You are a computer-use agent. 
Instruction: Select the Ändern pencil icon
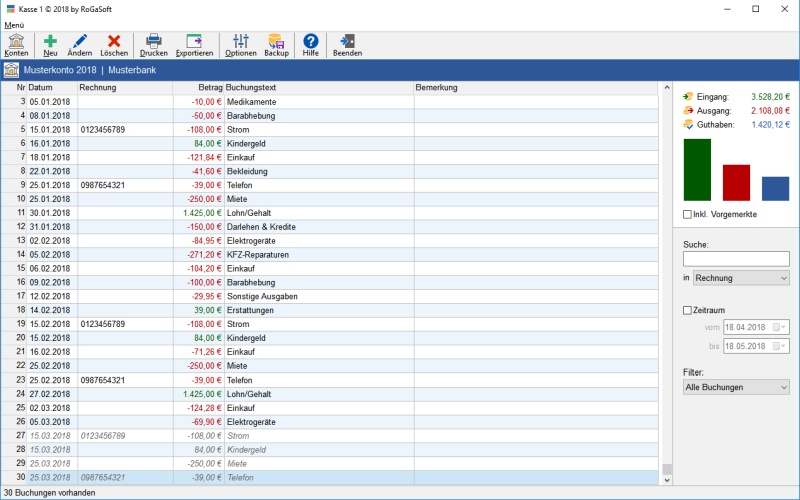80,44
